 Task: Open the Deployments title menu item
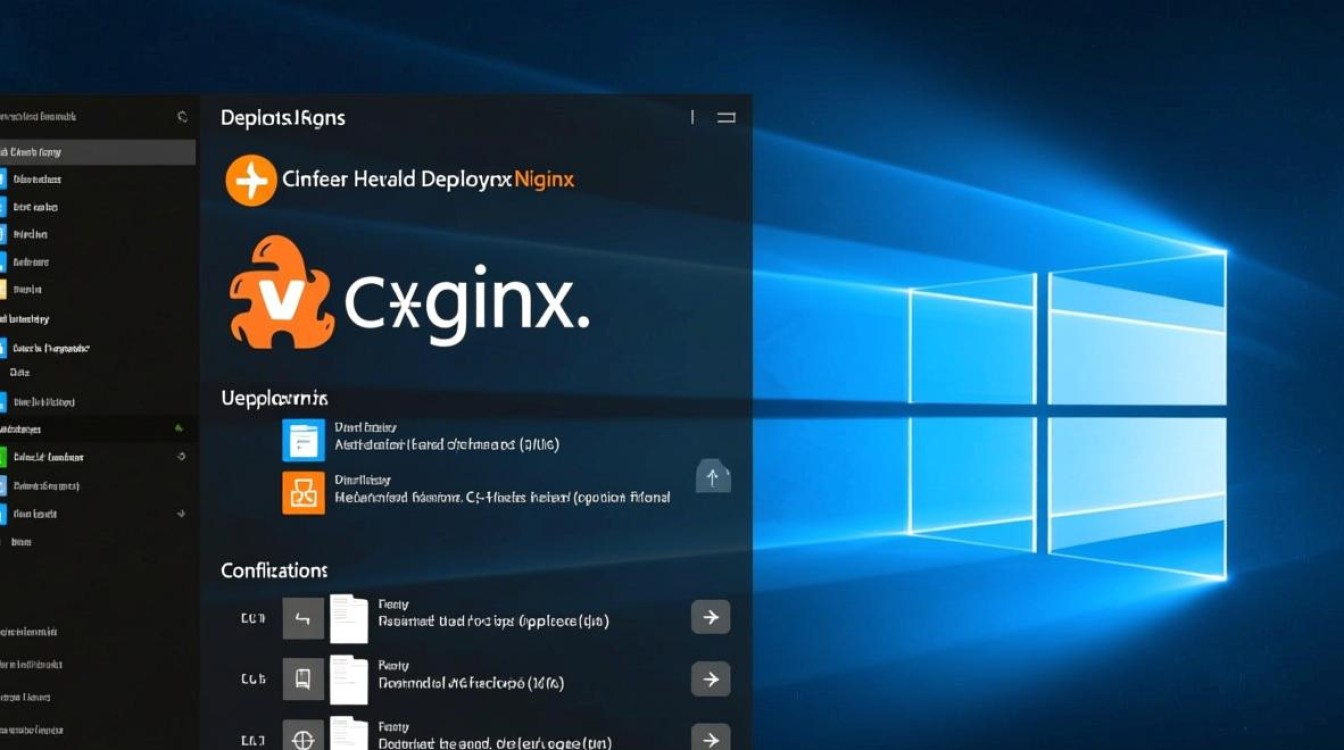pyautogui.click(x=283, y=117)
